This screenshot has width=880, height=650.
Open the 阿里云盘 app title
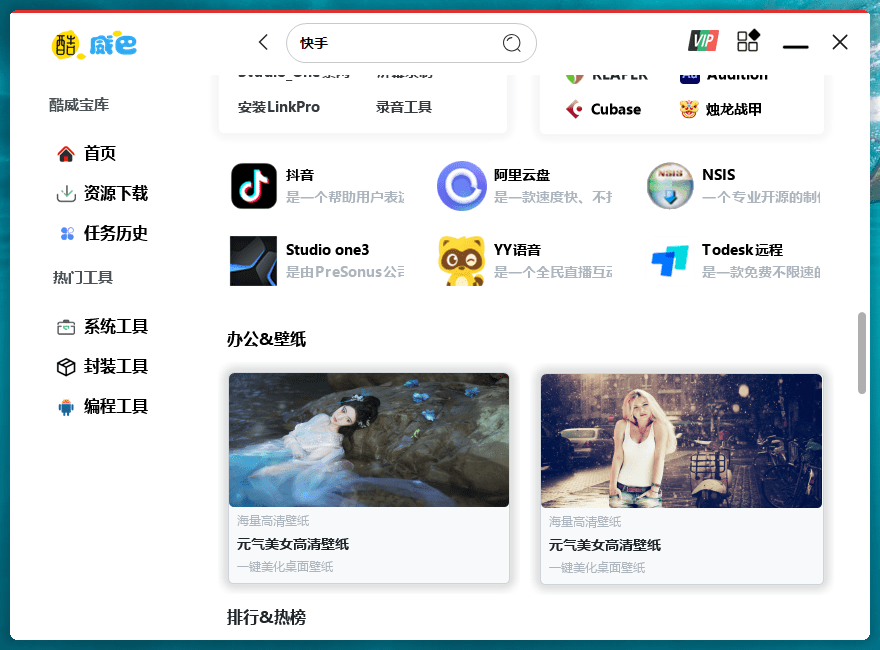coord(521,175)
